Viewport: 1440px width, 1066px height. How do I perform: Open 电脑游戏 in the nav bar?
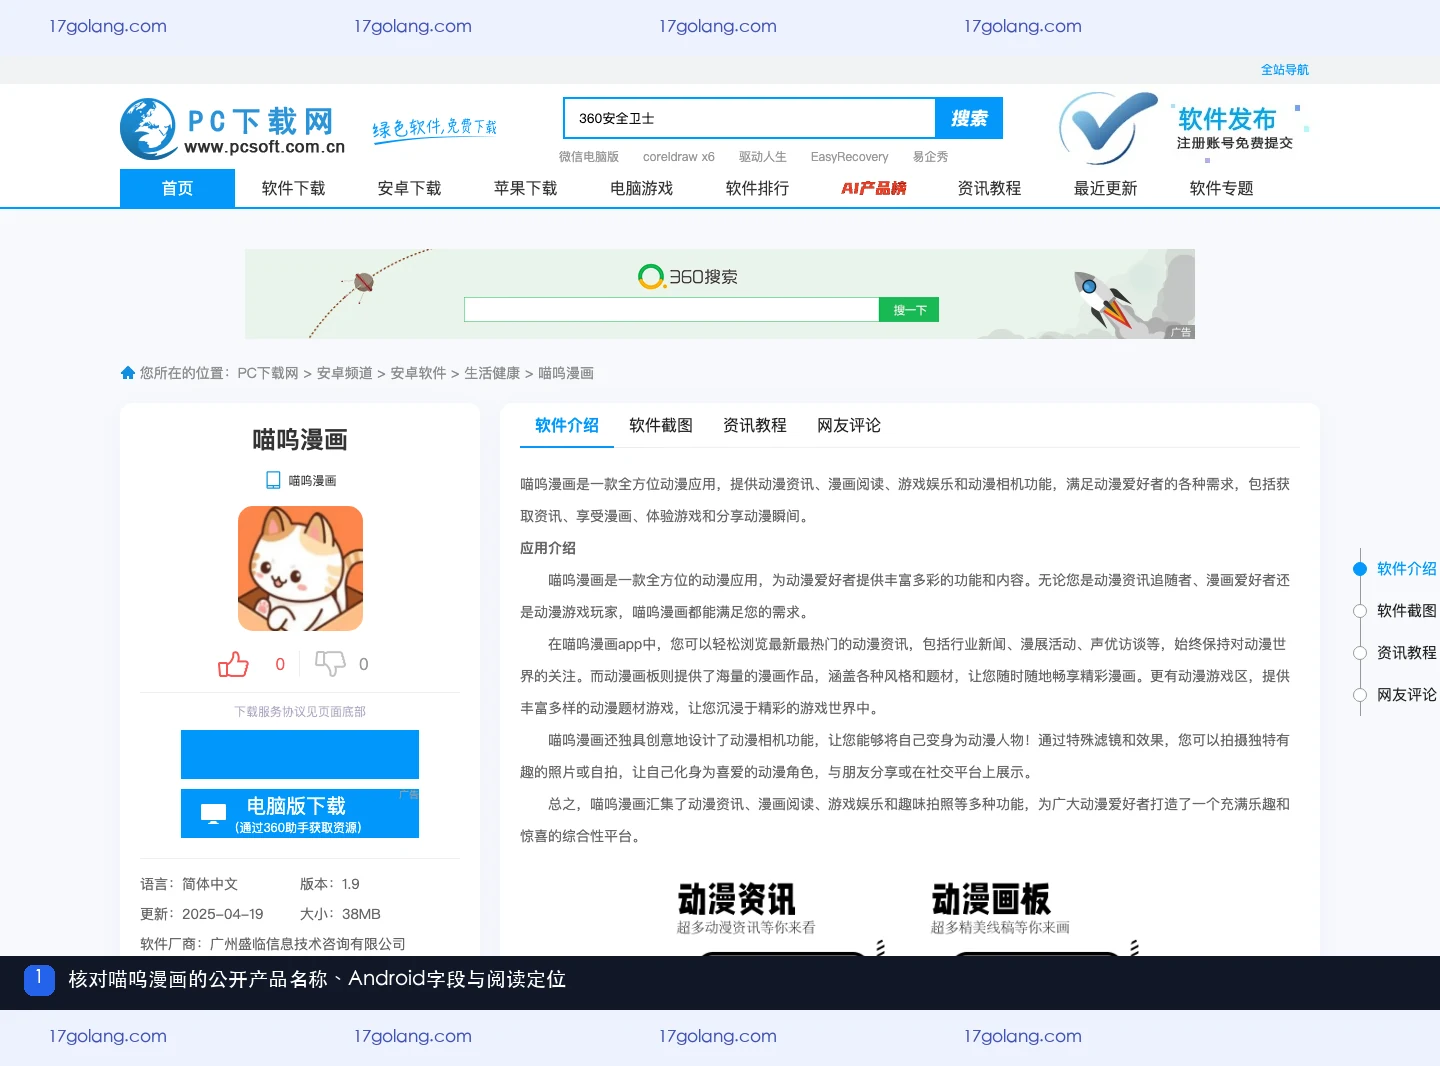tap(642, 188)
